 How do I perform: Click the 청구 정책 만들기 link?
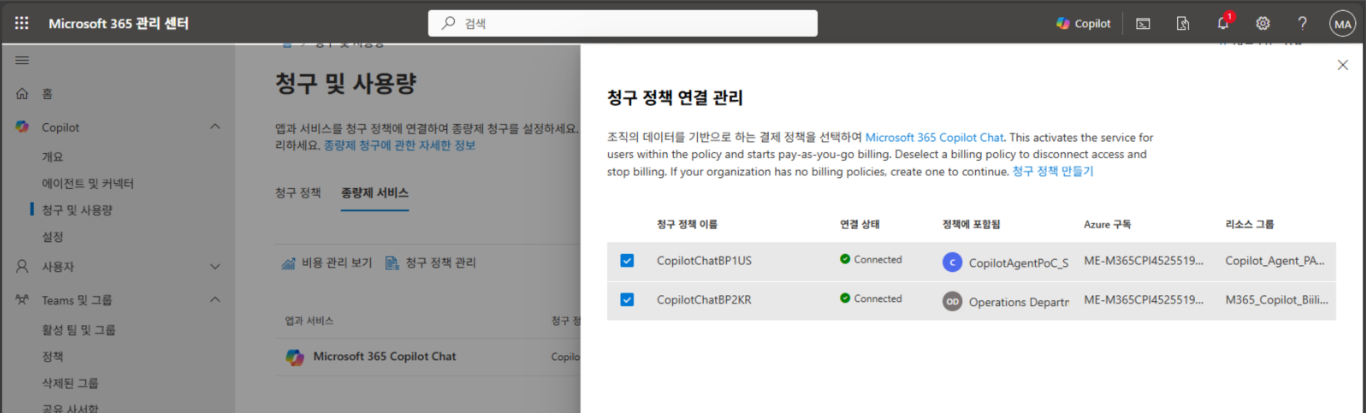[x=1053, y=171]
